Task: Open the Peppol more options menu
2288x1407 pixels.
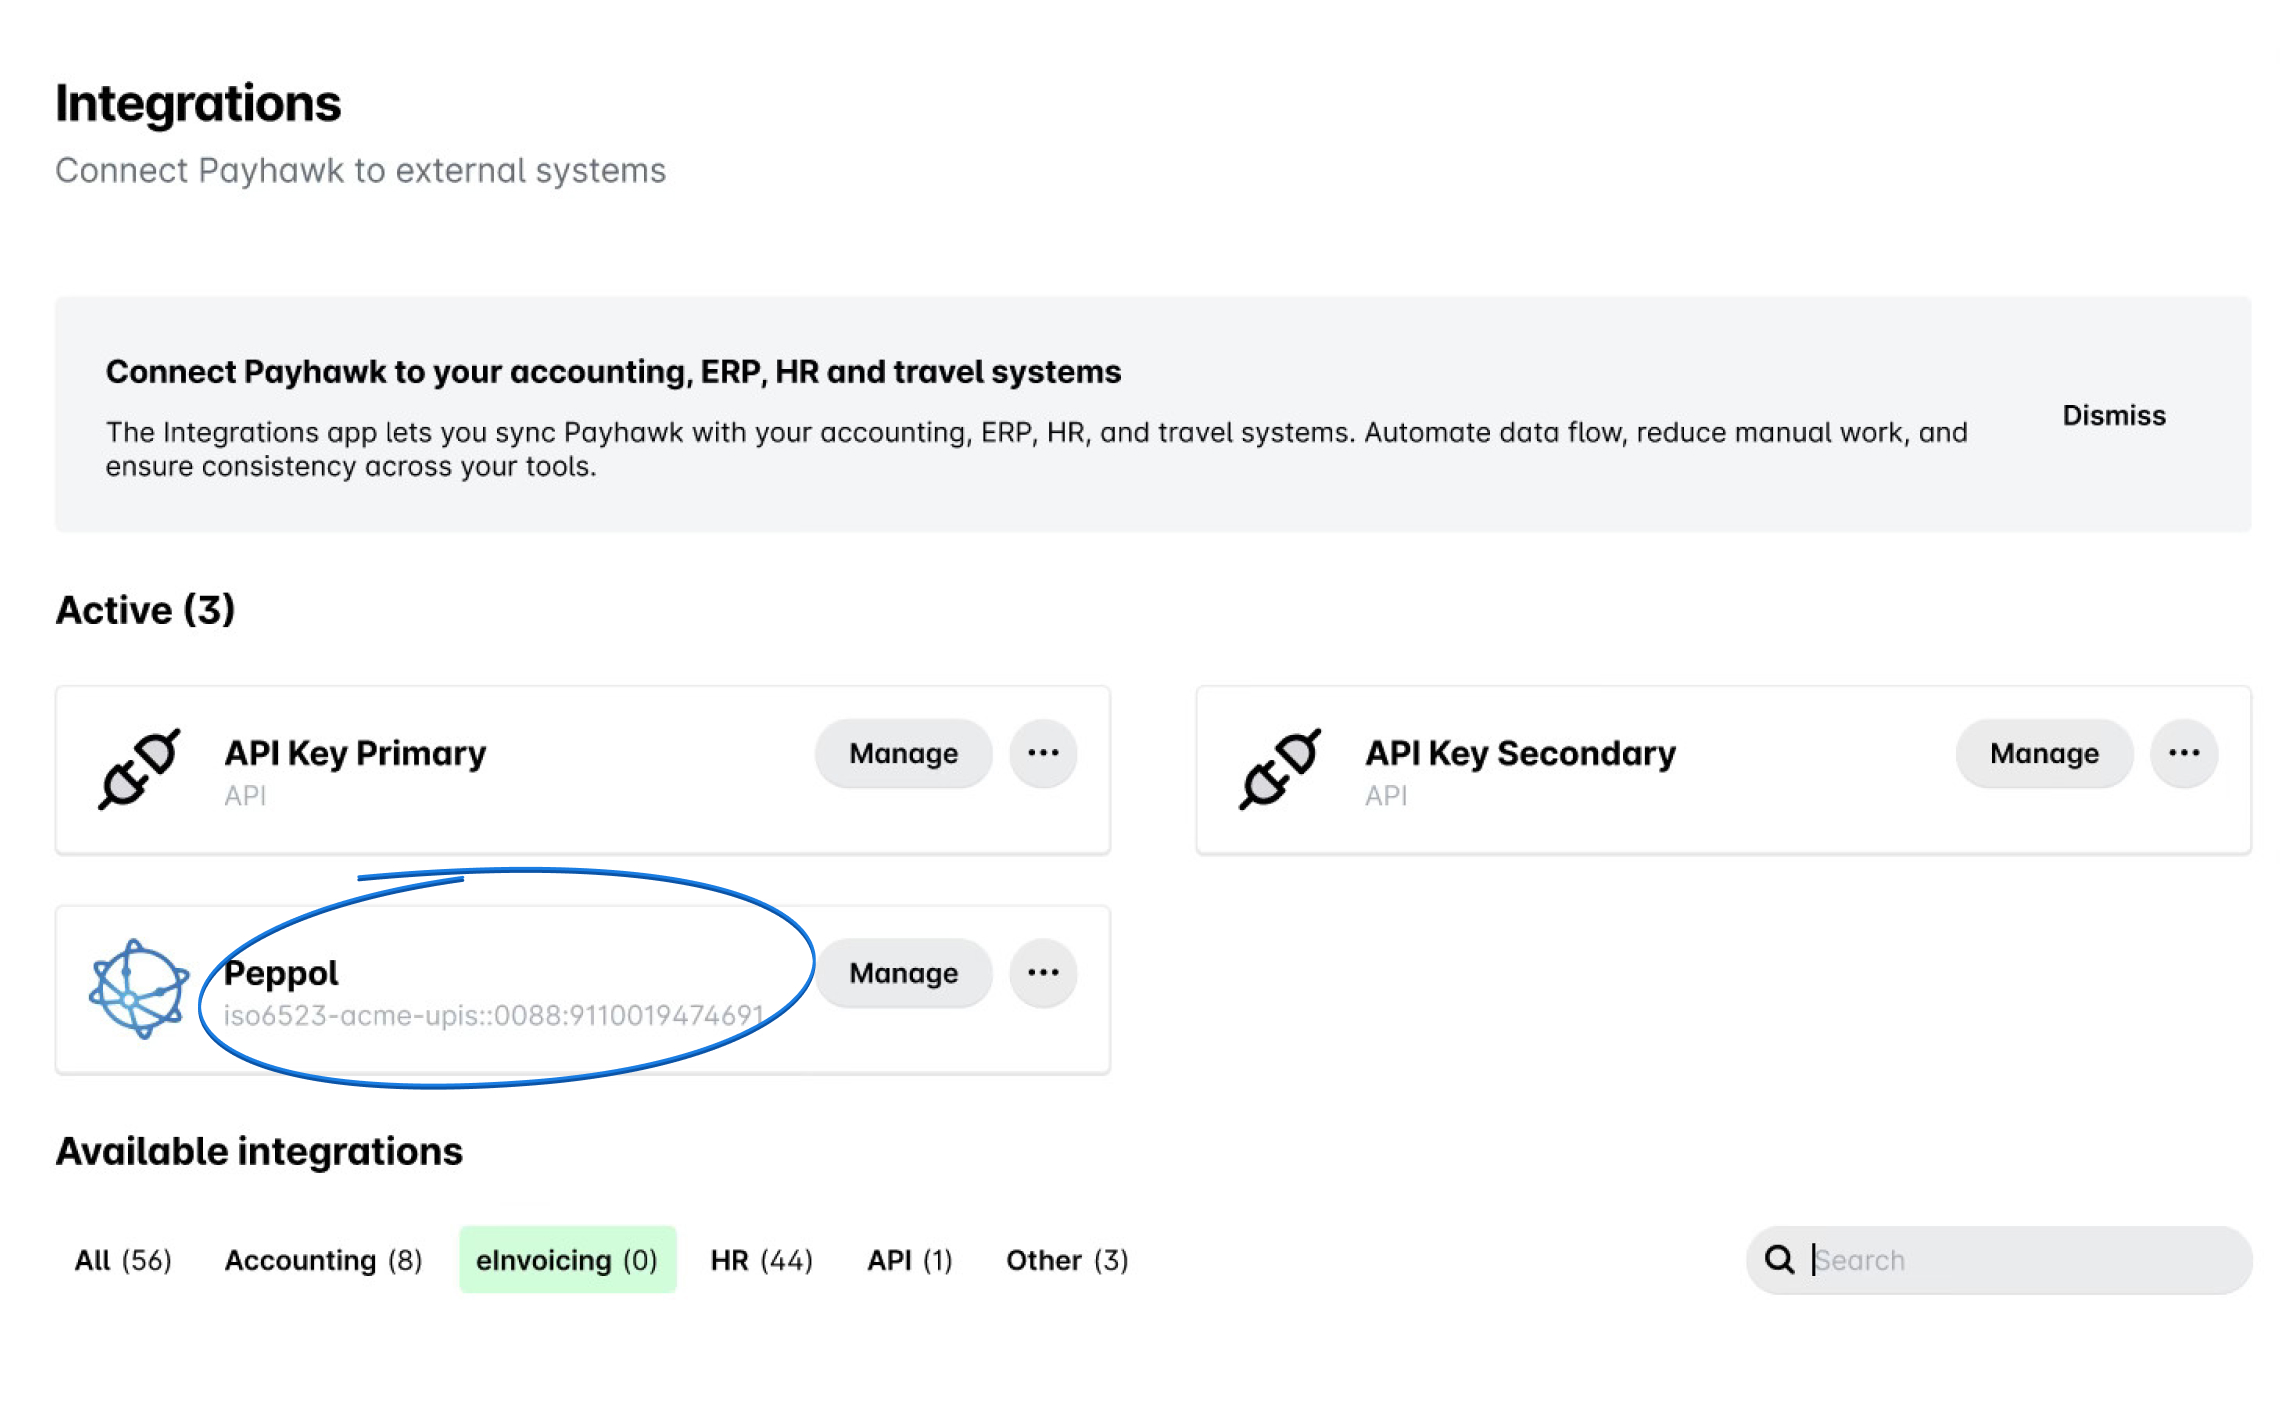Action: pos(1043,973)
